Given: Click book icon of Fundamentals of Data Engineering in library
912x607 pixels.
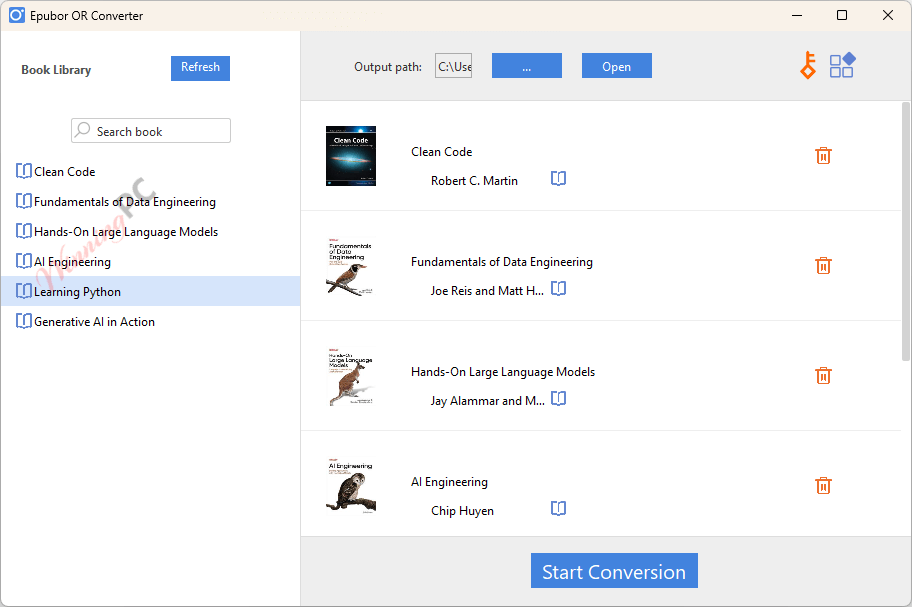Looking at the screenshot, I should pyautogui.click(x=24, y=201).
